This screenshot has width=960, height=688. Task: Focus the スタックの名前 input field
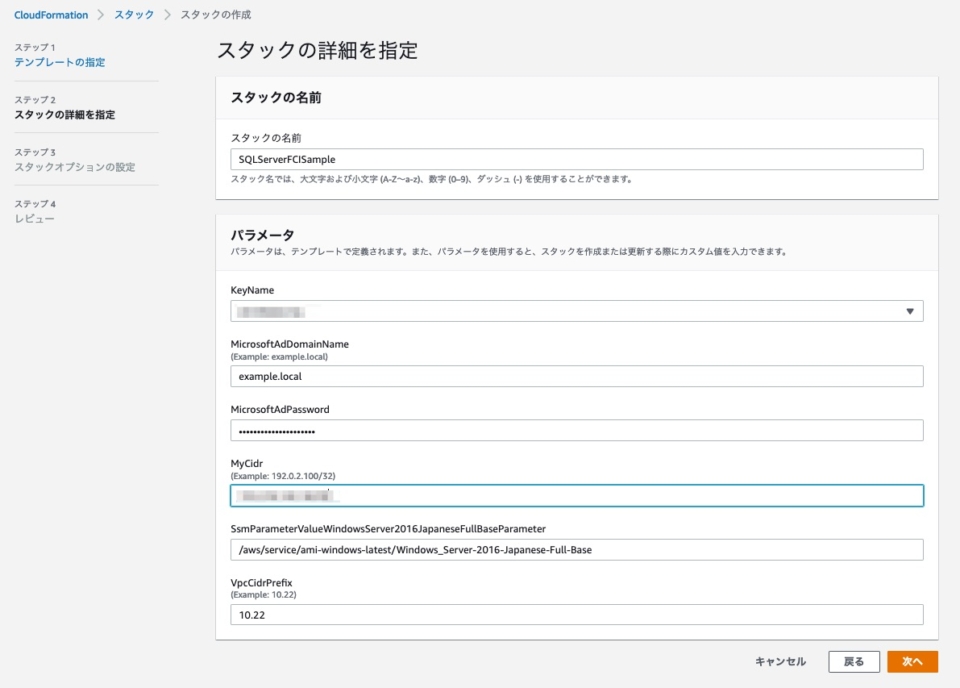(577, 159)
